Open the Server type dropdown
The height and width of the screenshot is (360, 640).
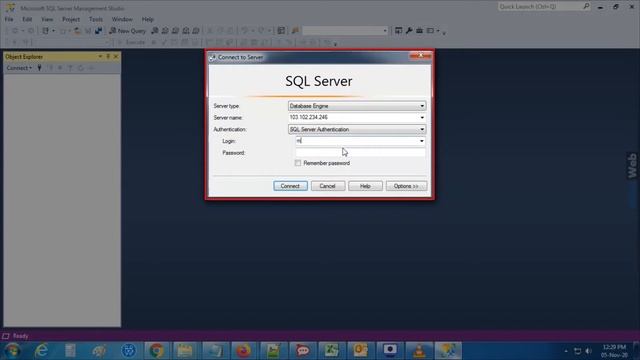tap(357, 106)
